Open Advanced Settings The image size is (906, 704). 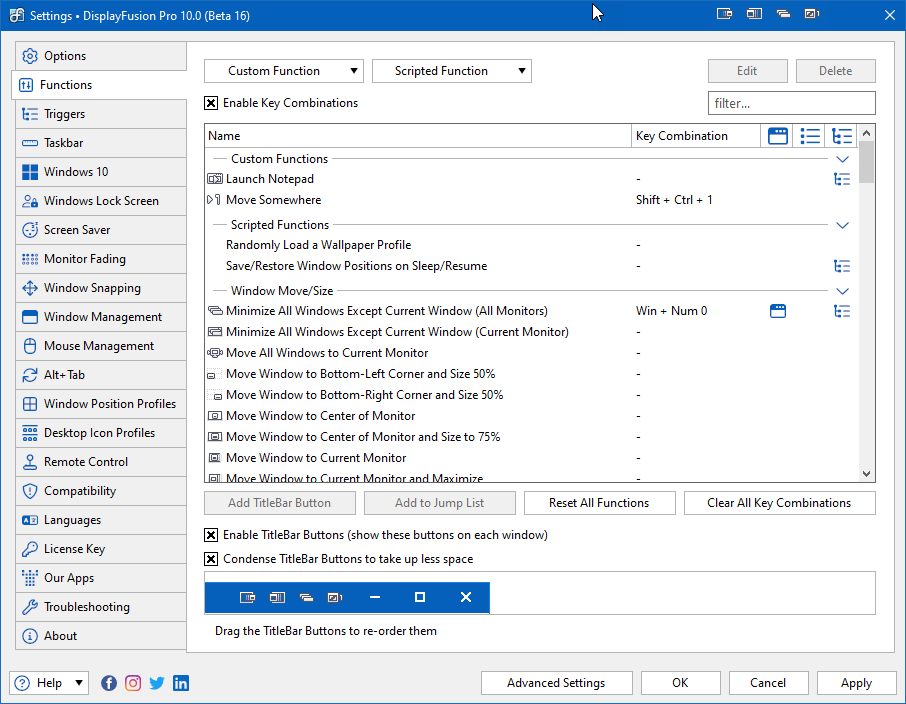pos(556,683)
